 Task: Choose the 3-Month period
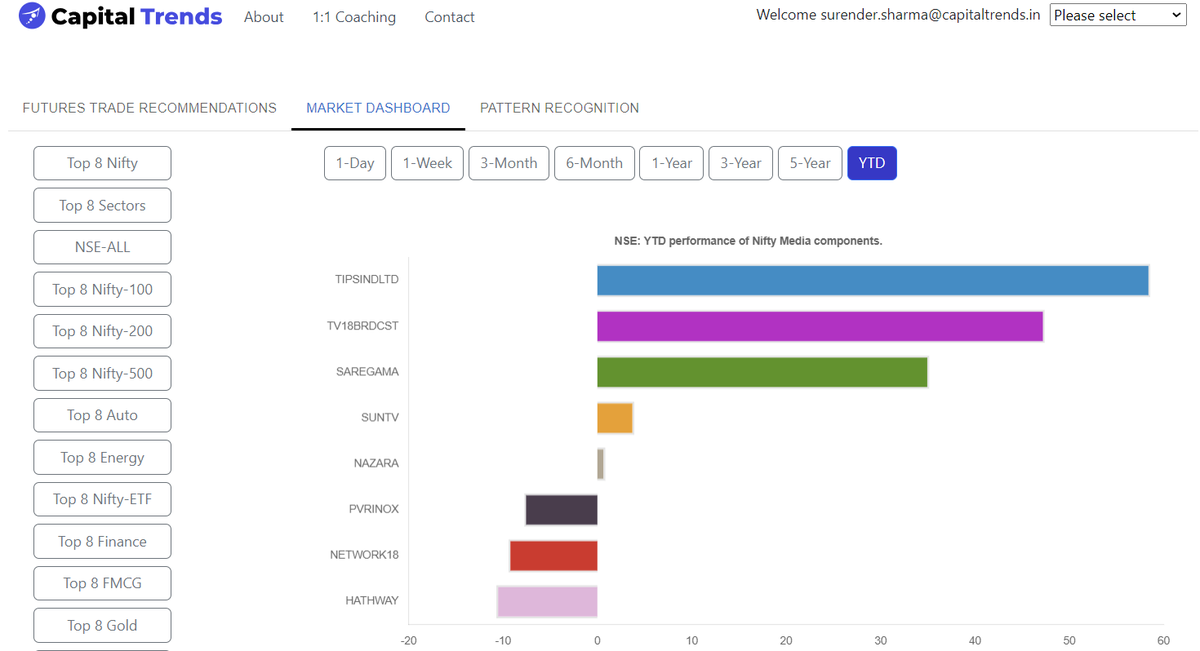point(509,163)
